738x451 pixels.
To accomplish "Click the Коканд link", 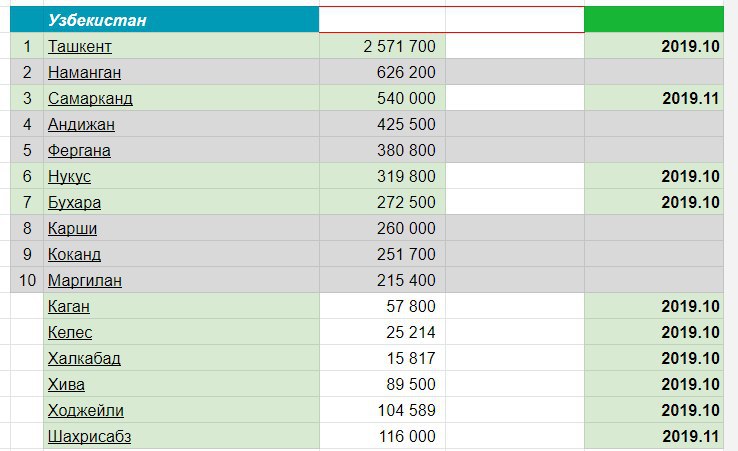I will point(74,254).
